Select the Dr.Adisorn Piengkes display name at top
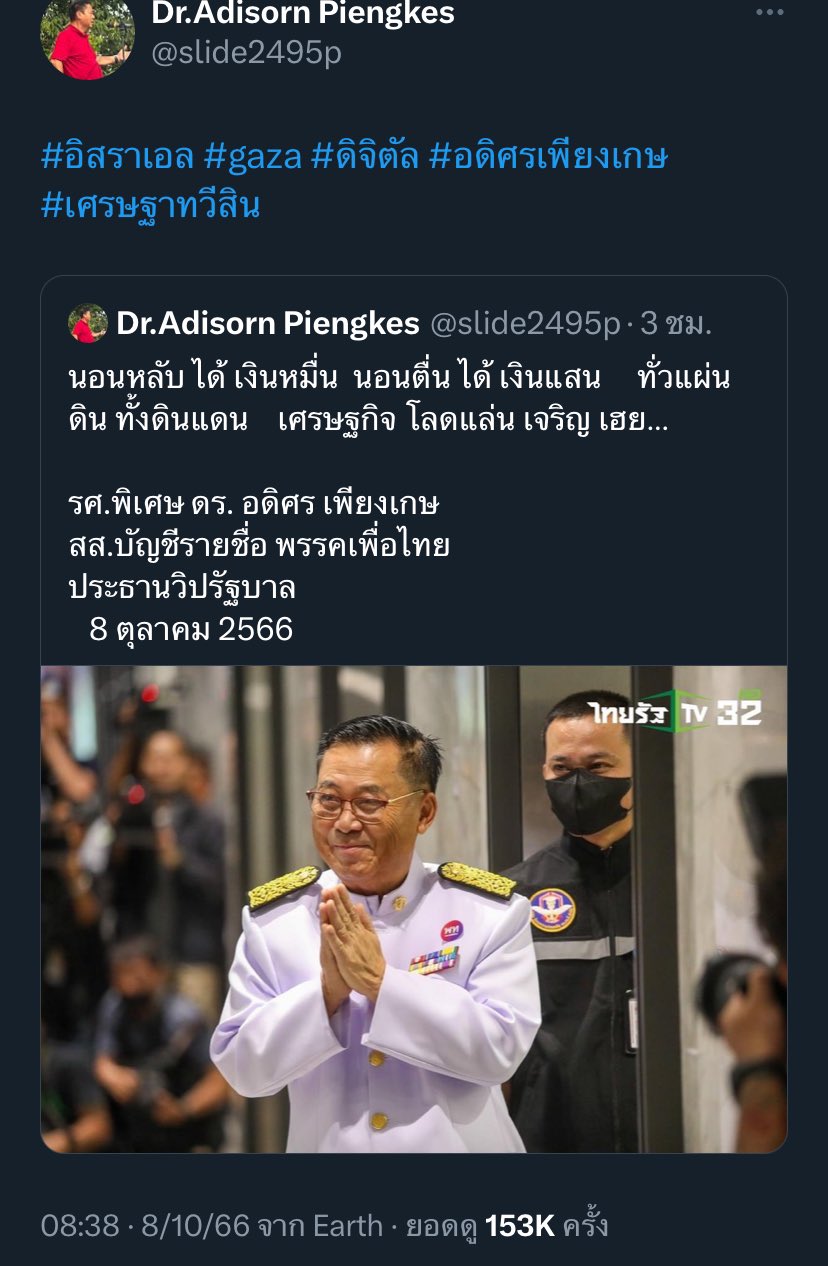 [x=303, y=14]
